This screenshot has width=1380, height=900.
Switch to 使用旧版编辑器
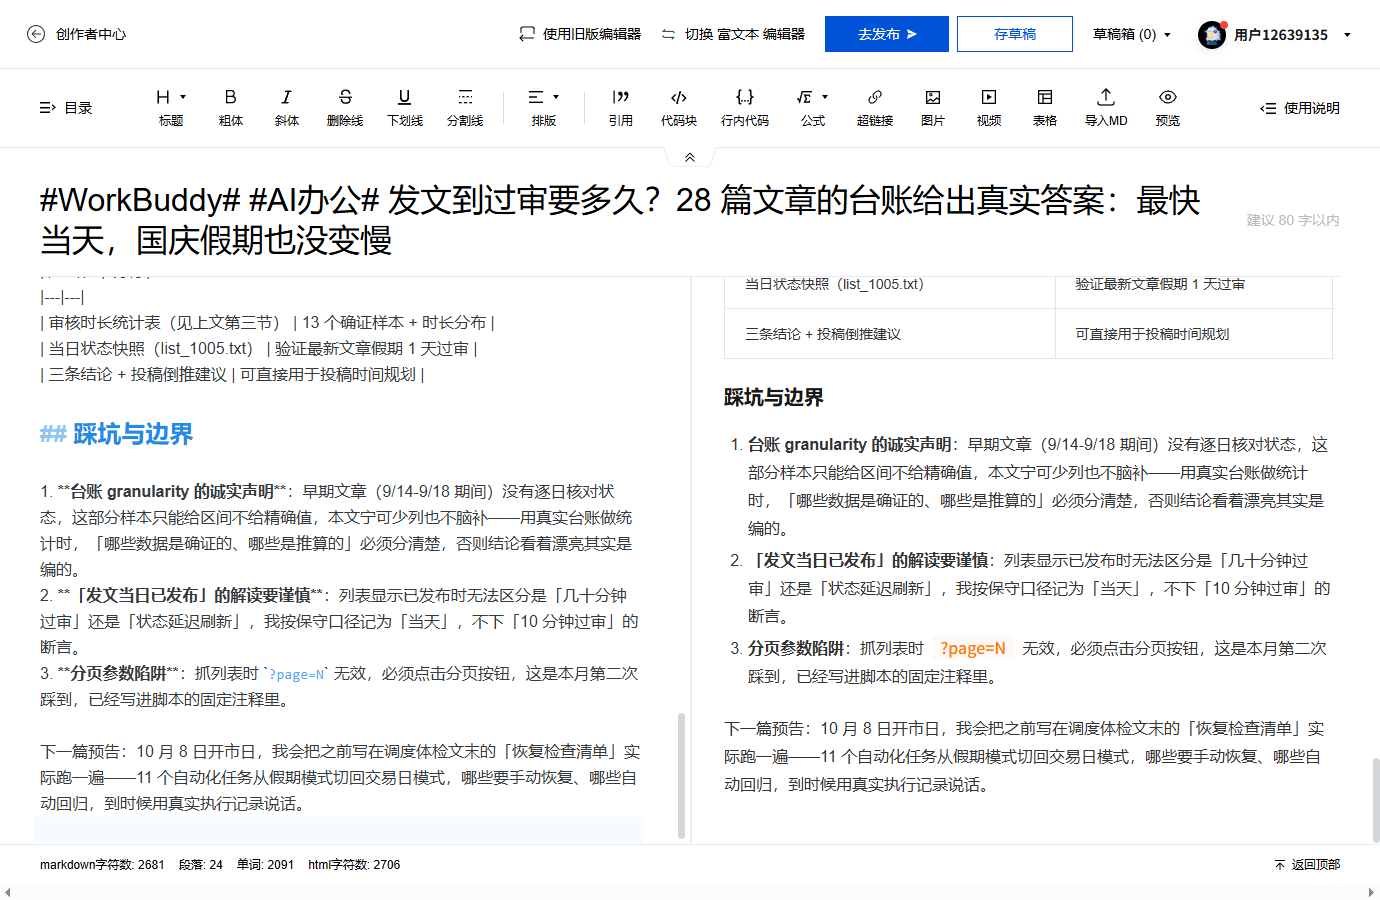[x=580, y=34]
